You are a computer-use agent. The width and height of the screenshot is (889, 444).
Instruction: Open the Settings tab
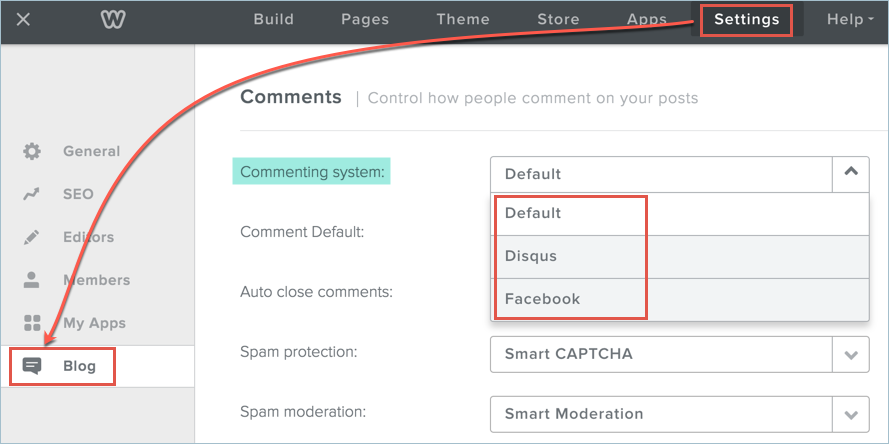tap(746, 20)
